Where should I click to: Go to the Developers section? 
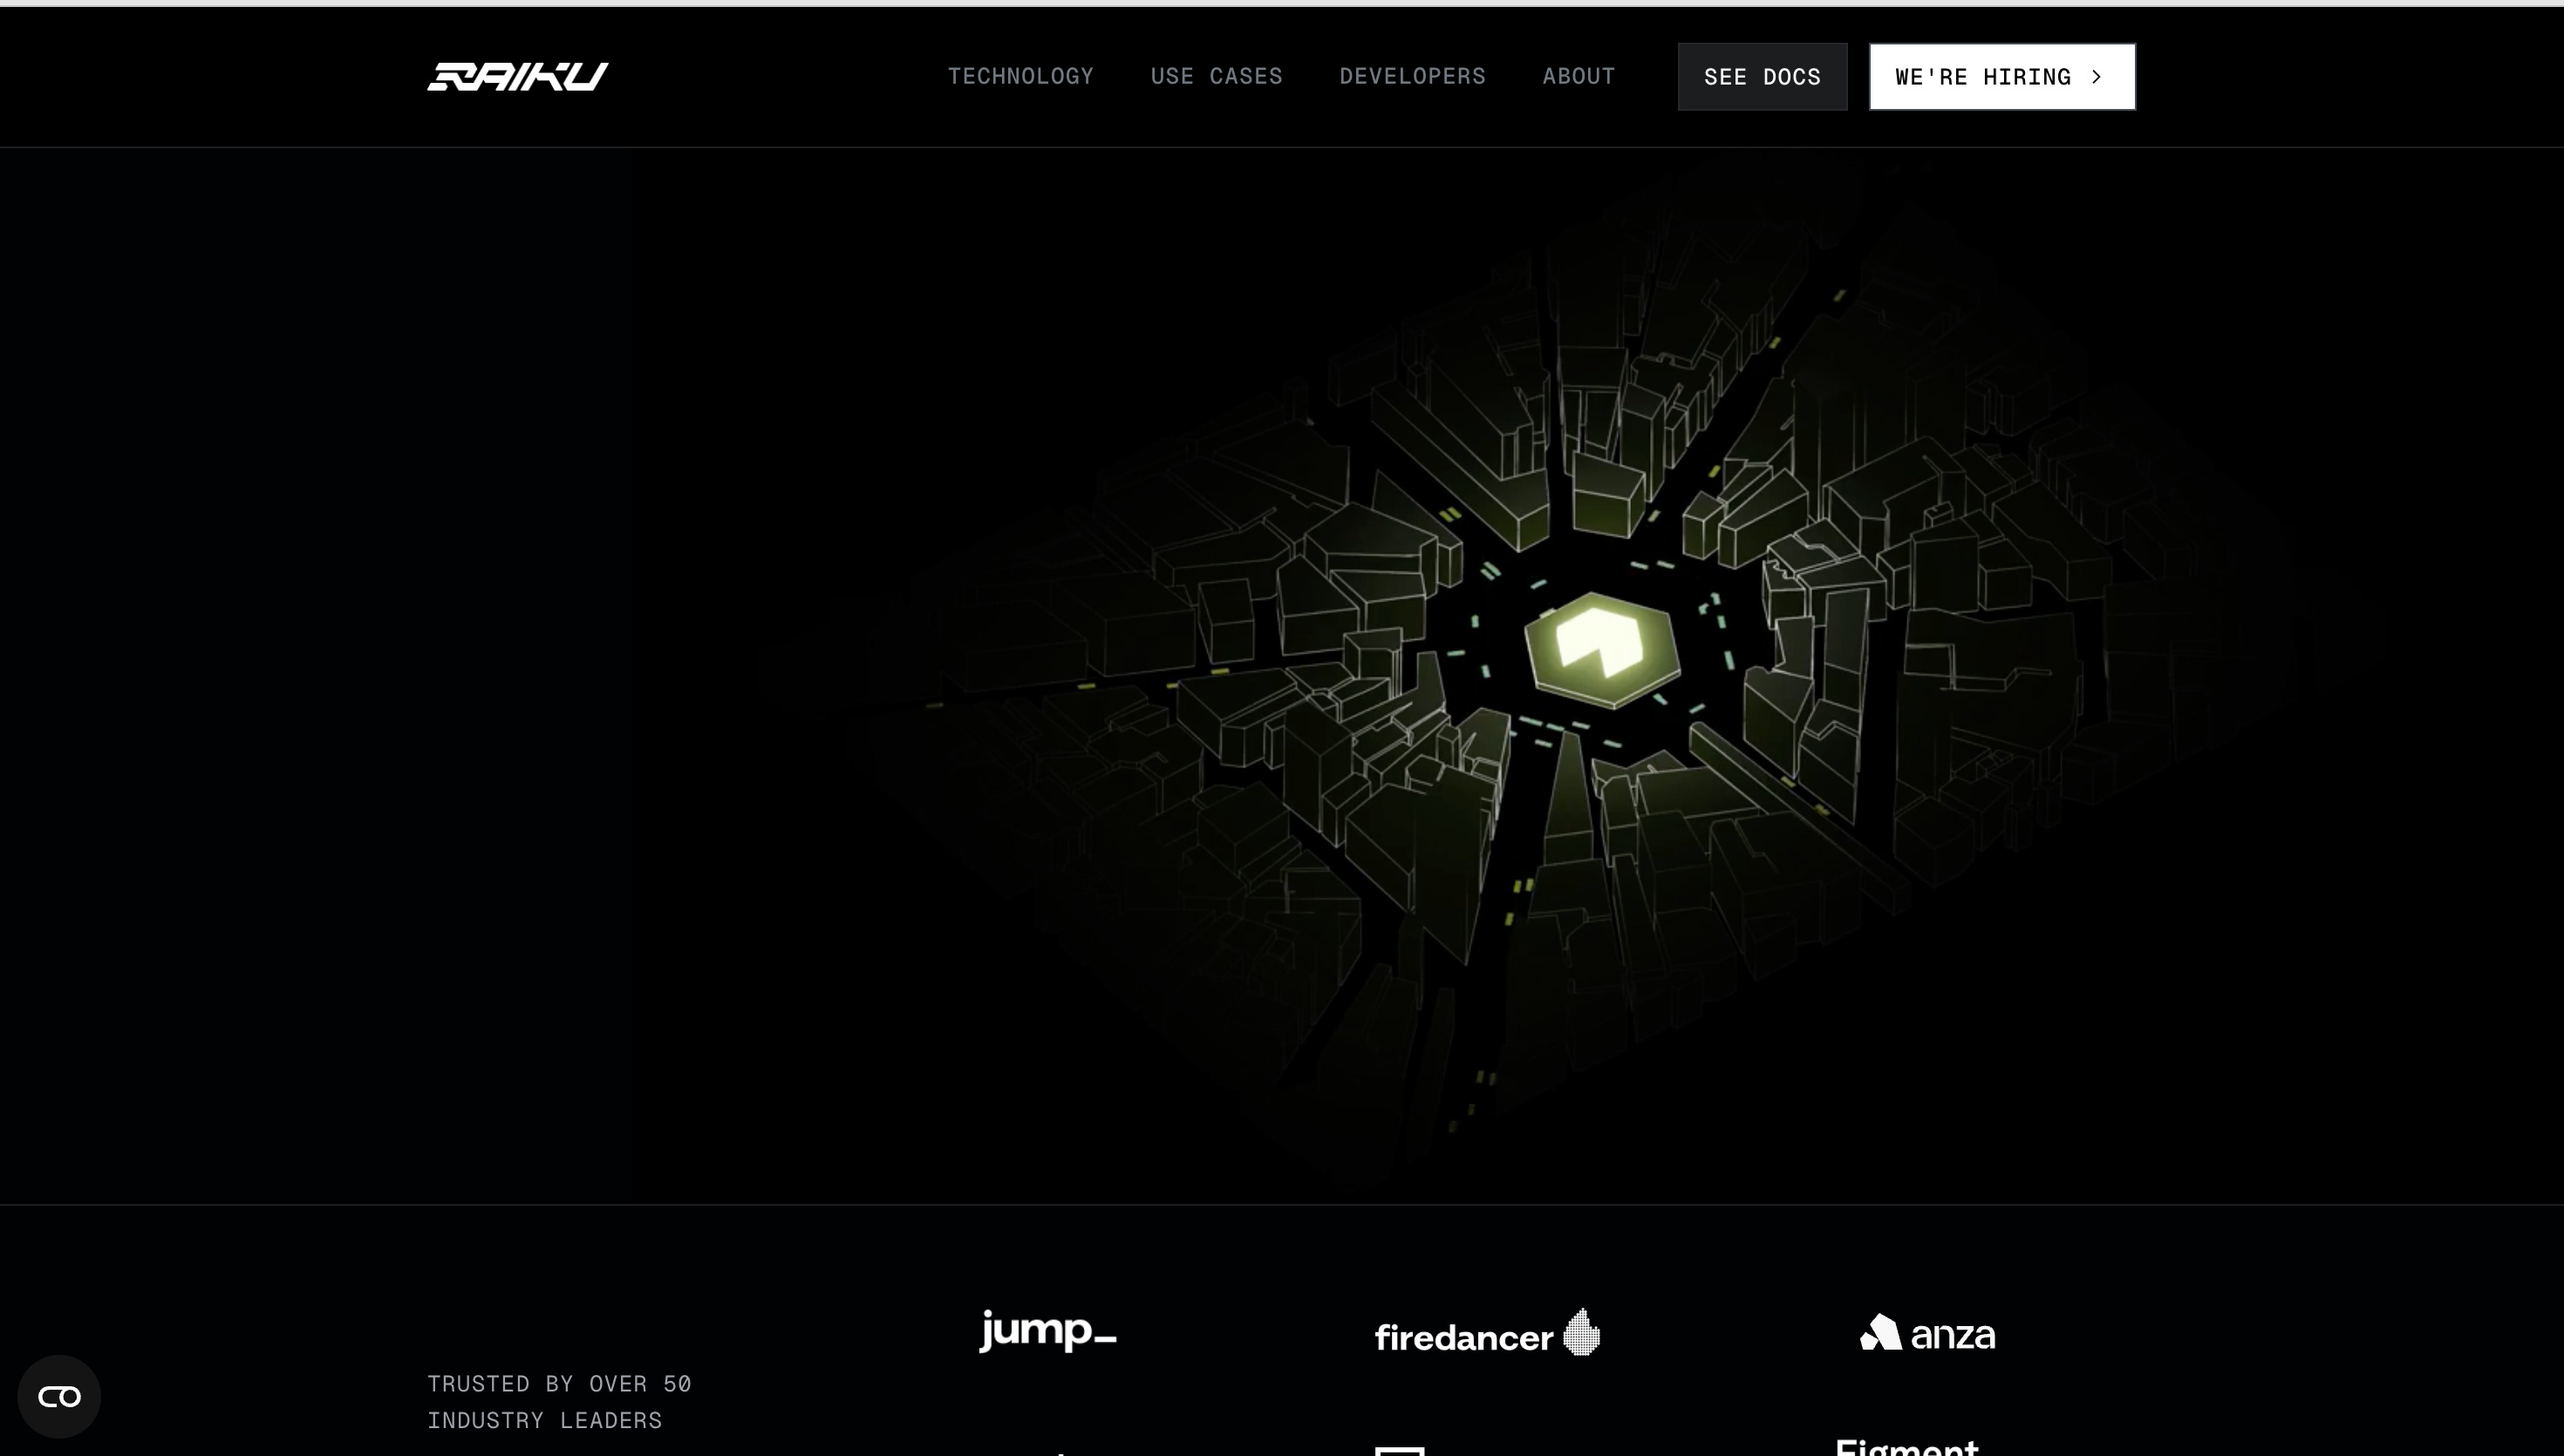[1412, 77]
